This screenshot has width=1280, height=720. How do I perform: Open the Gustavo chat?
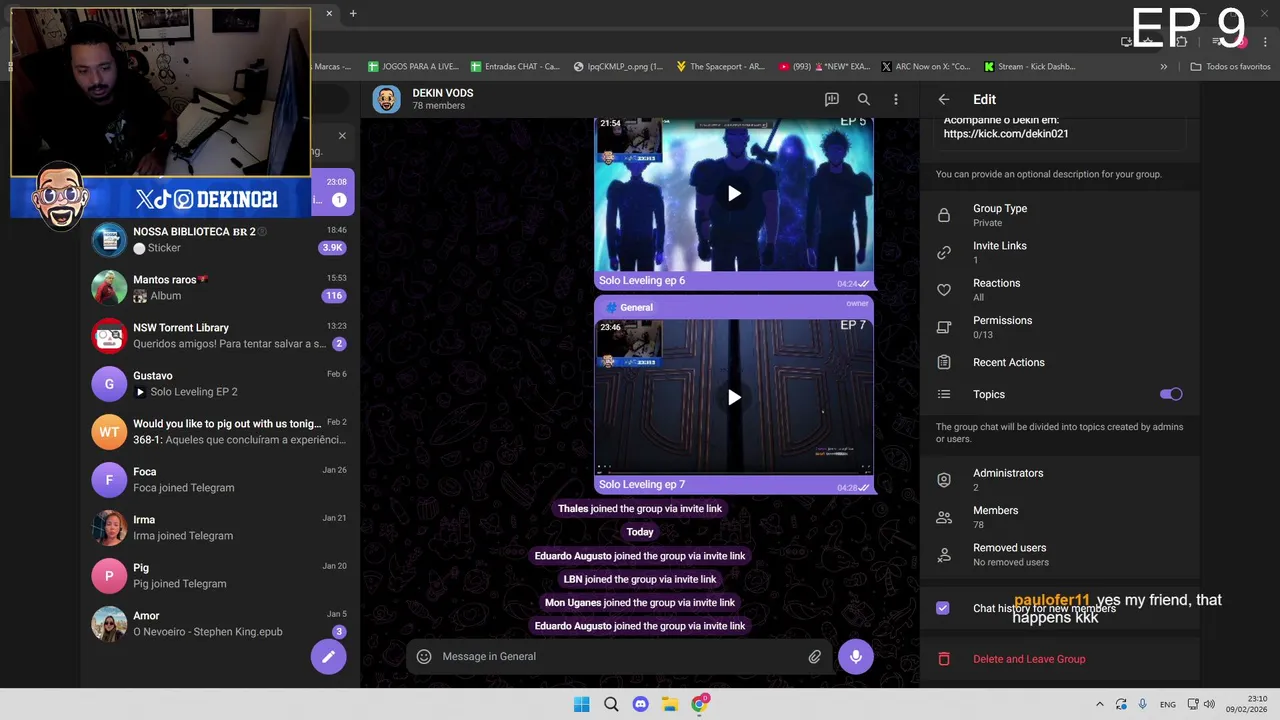click(219, 384)
